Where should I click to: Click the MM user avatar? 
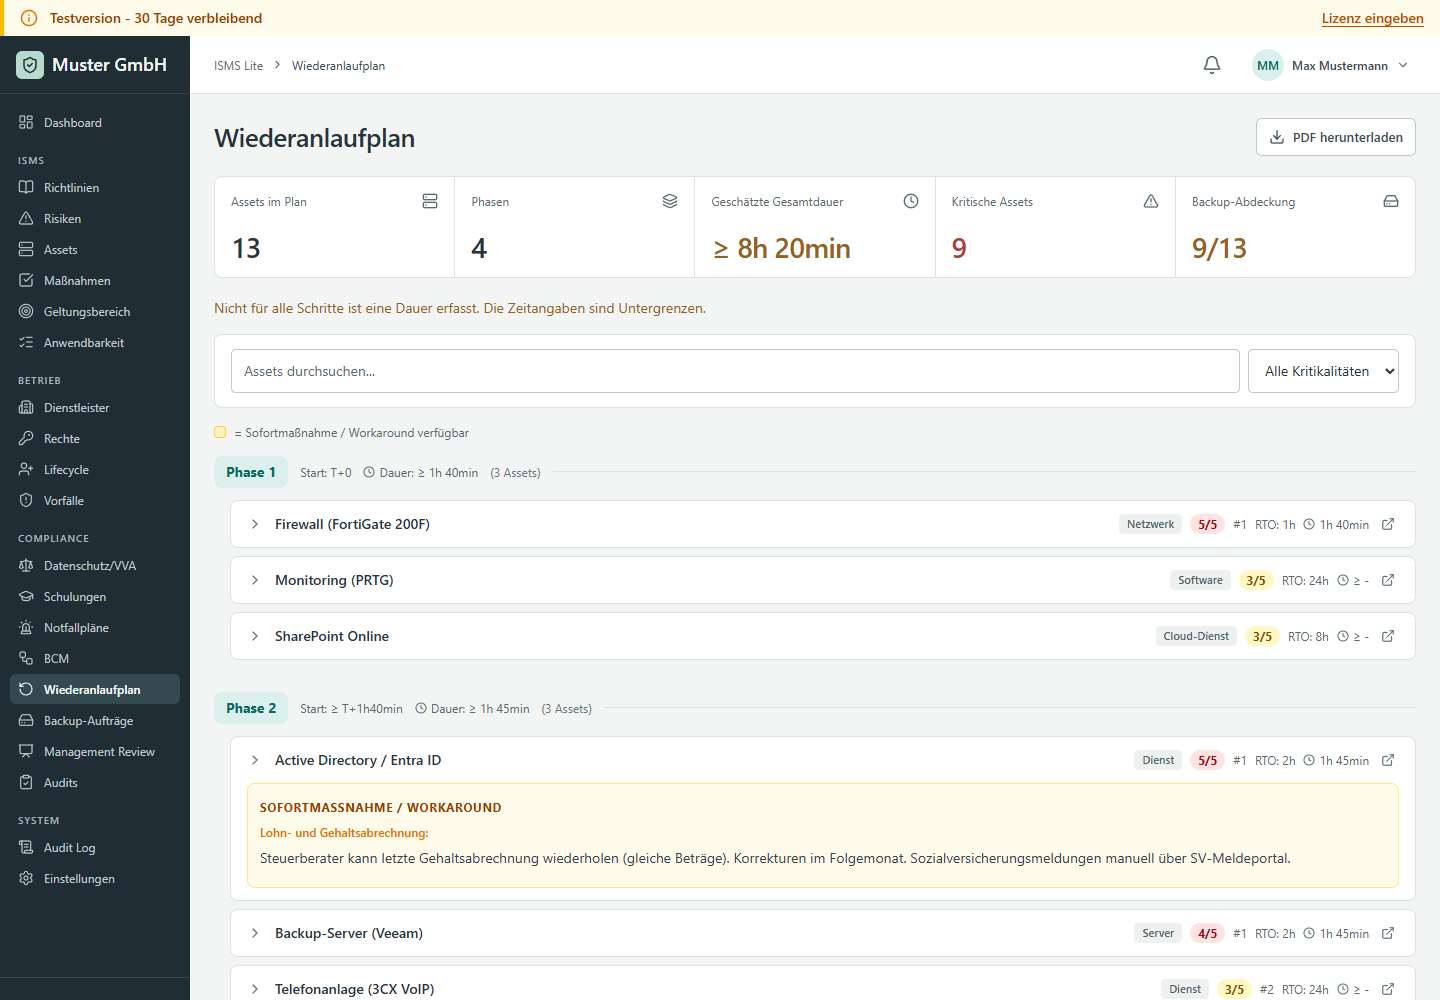[x=1268, y=65]
